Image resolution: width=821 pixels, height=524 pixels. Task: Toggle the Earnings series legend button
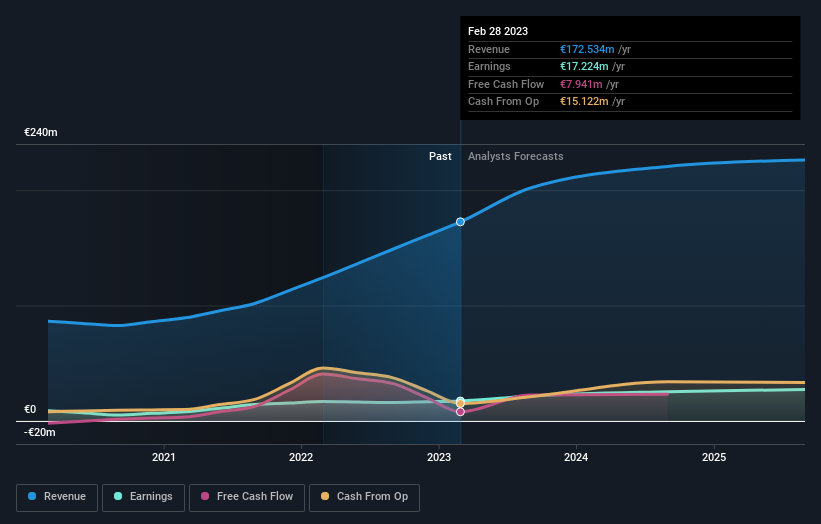coord(143,497)
